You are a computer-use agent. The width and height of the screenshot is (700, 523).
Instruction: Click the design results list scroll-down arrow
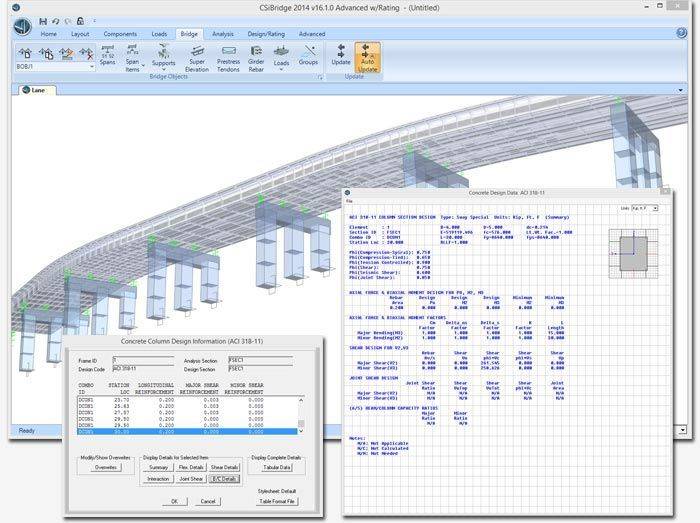tap(301, 431)
